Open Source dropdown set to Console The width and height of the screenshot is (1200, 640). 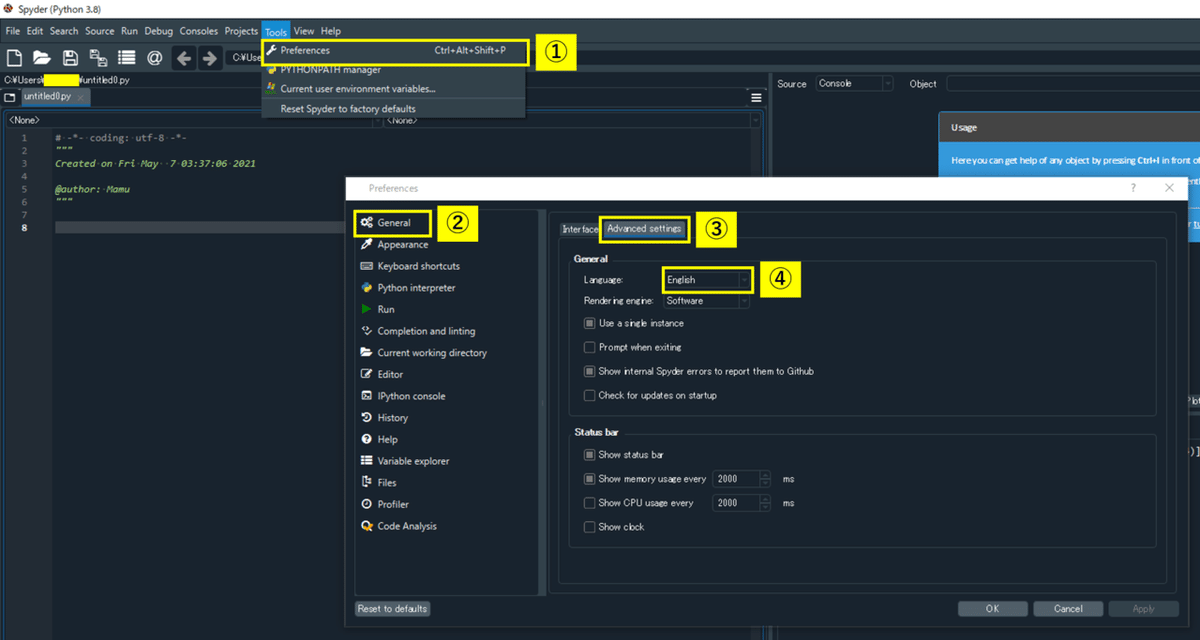click(854, 84)
